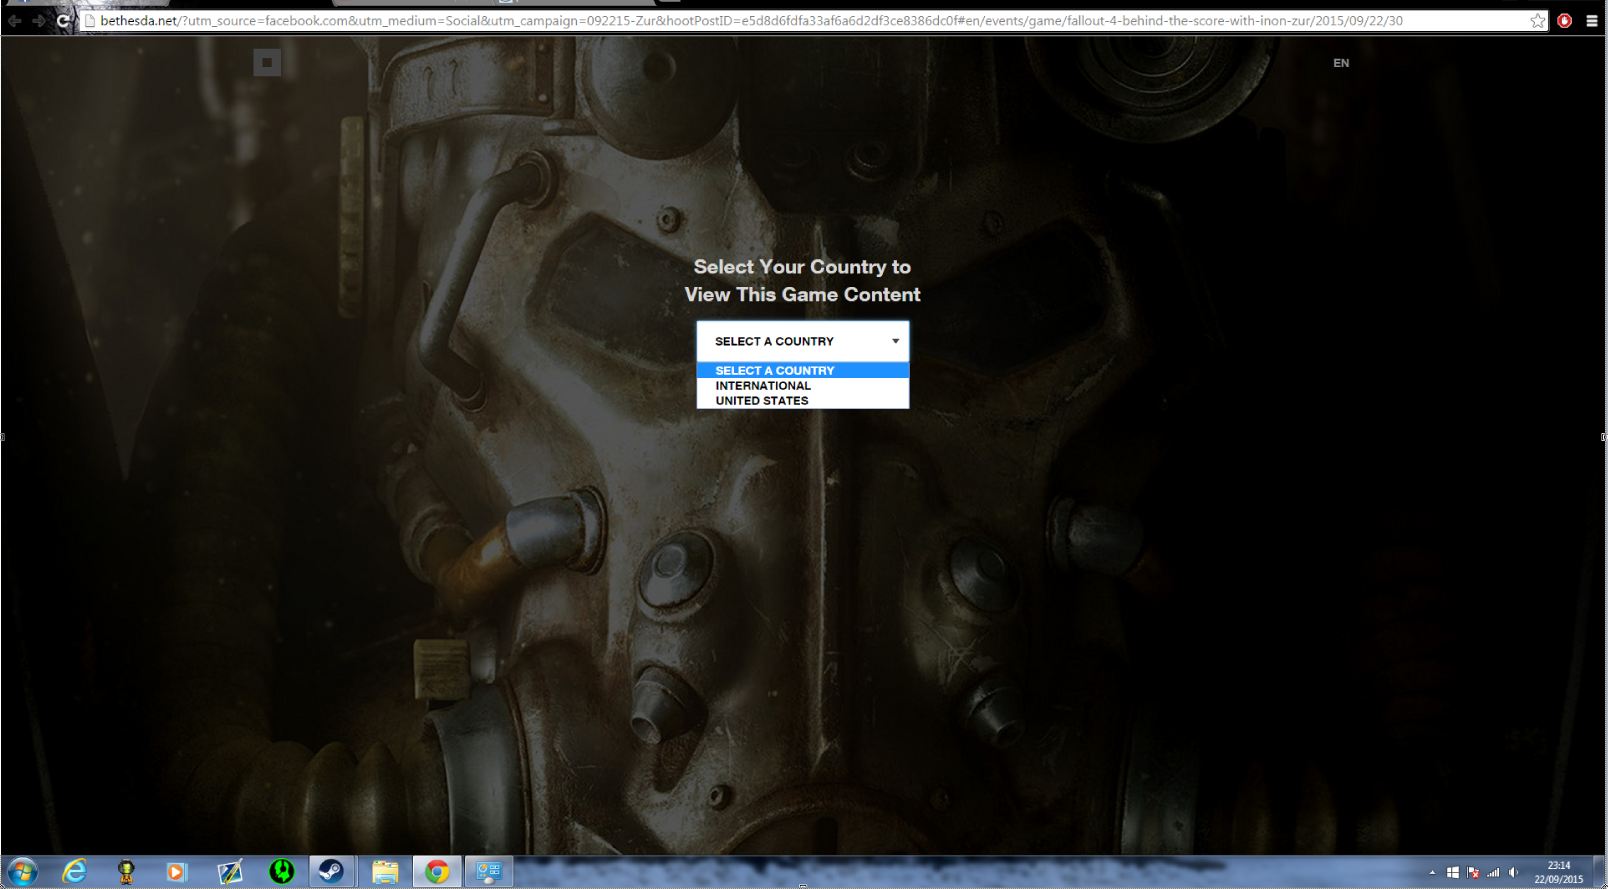
Task: Choose the INTERNATIONAL option
Action: (803, 386)
